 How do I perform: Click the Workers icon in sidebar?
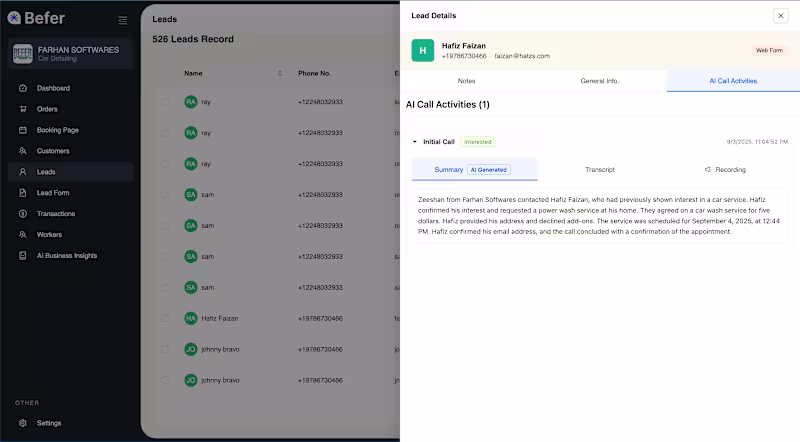[23, 235]
